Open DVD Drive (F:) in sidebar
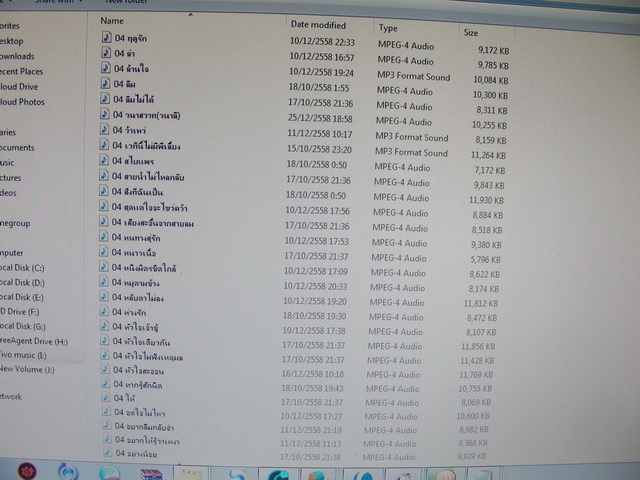Image resolution: width=640 pixels, height=480 pixels. click(x=20, y=312)
